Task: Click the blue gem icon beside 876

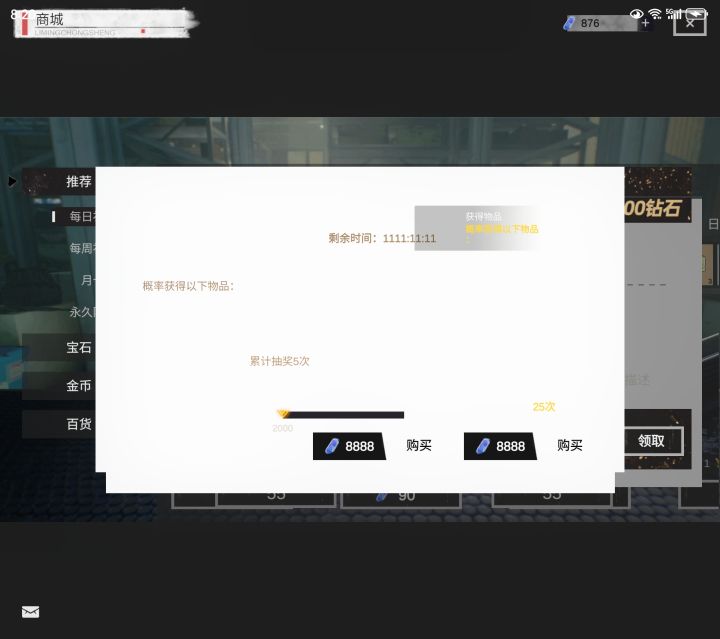Action: (x=569, y=23)
